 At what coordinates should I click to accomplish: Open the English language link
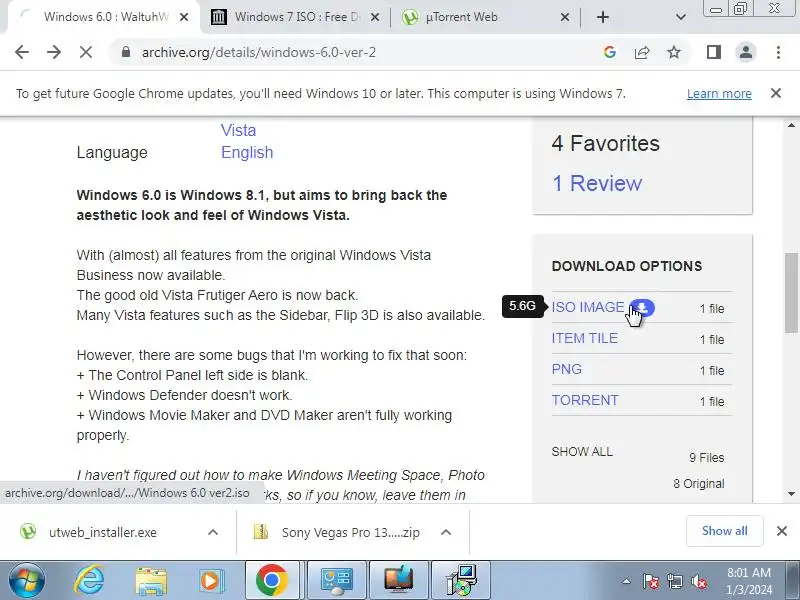[247, 153]
